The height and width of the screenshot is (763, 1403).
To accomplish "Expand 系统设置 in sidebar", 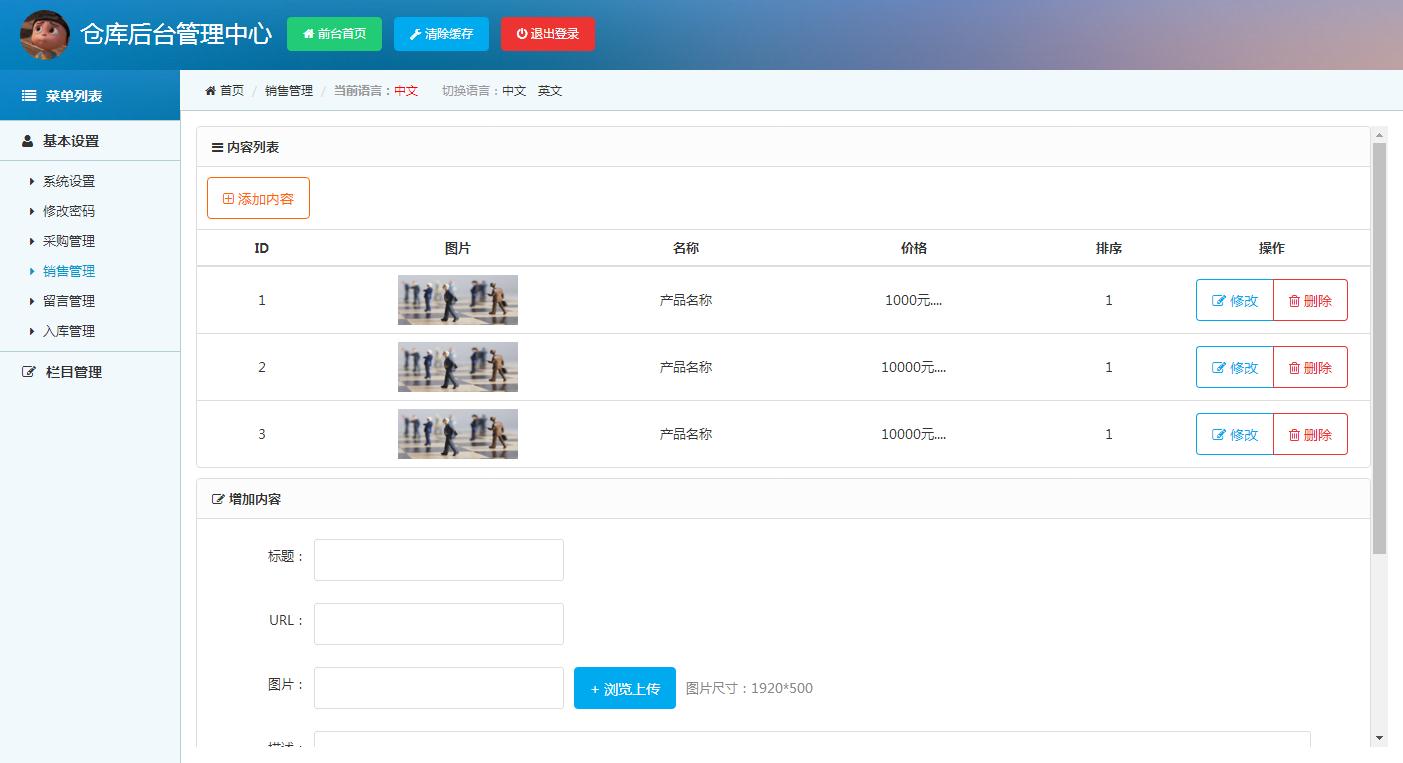I will pyautogui.click(x=69, y=181).
